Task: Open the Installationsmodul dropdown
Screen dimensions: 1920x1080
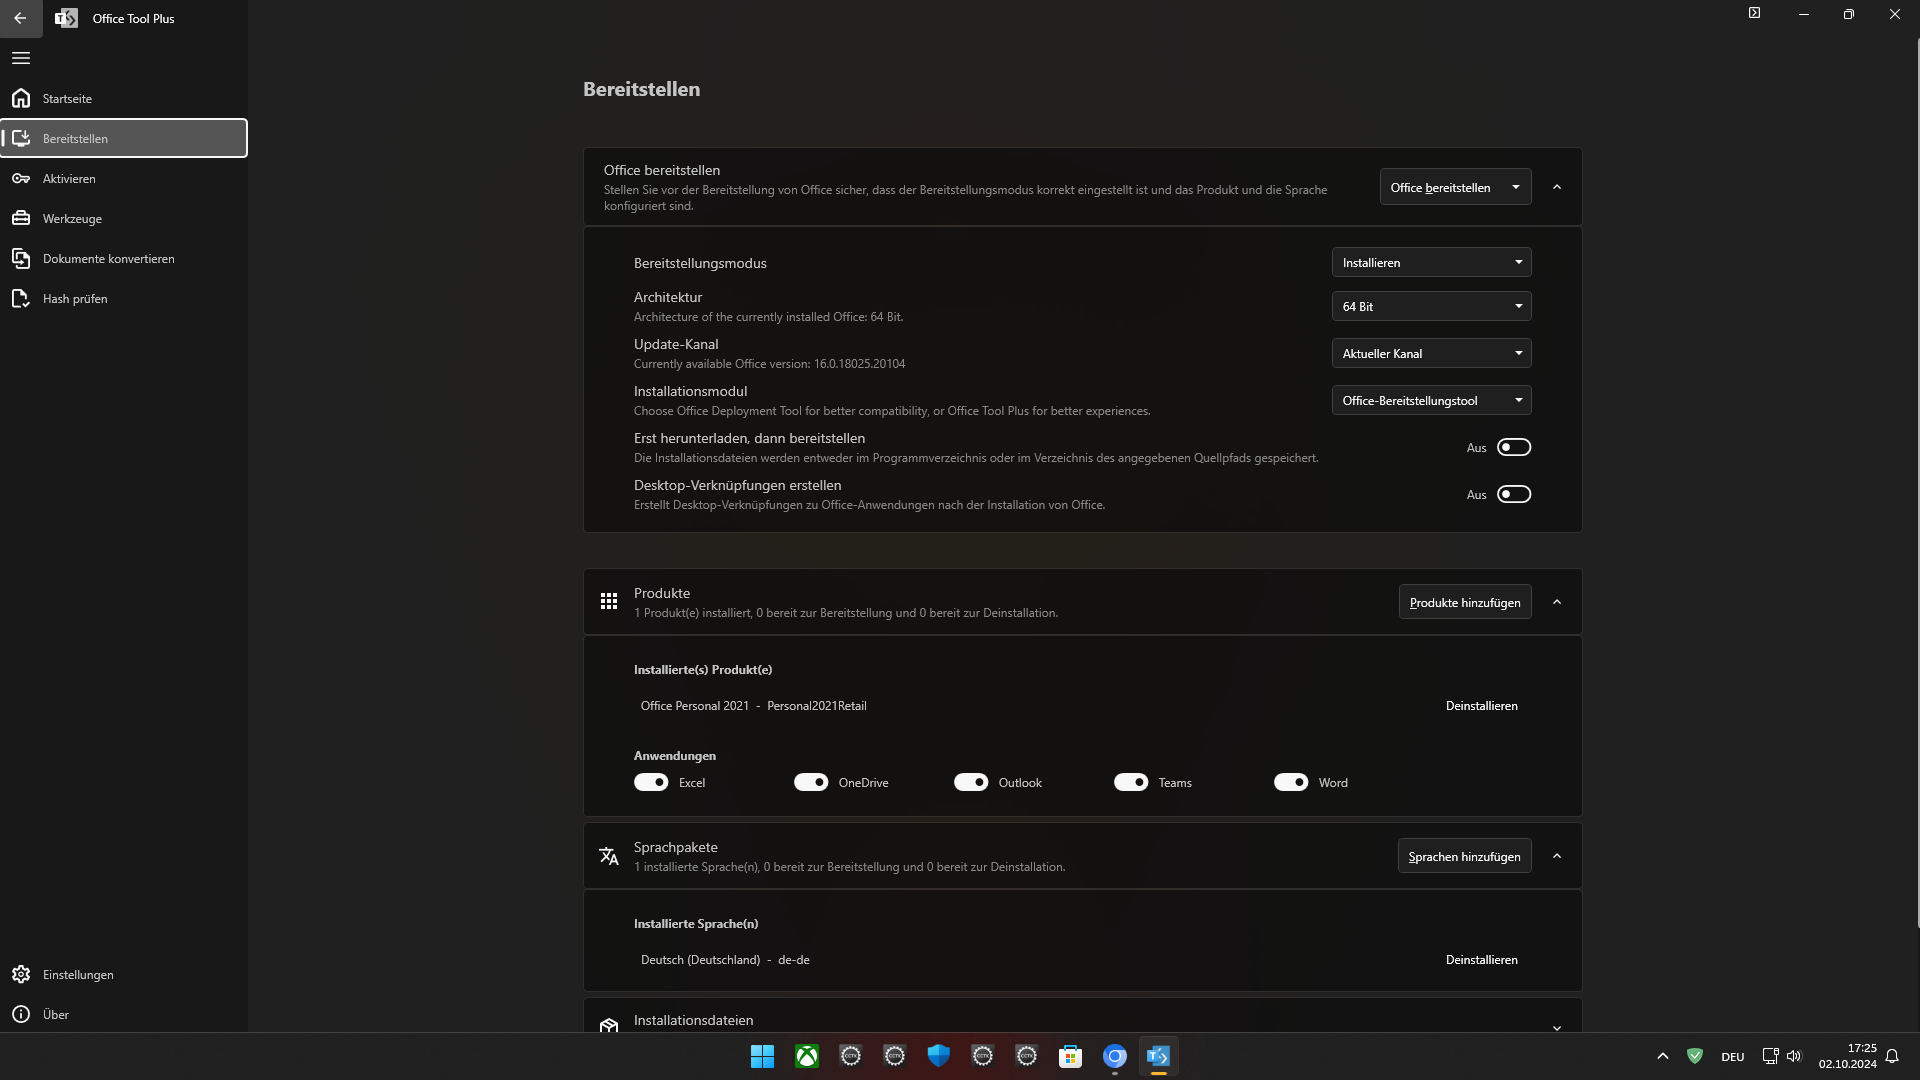Action: click(x=1431, y=400)
